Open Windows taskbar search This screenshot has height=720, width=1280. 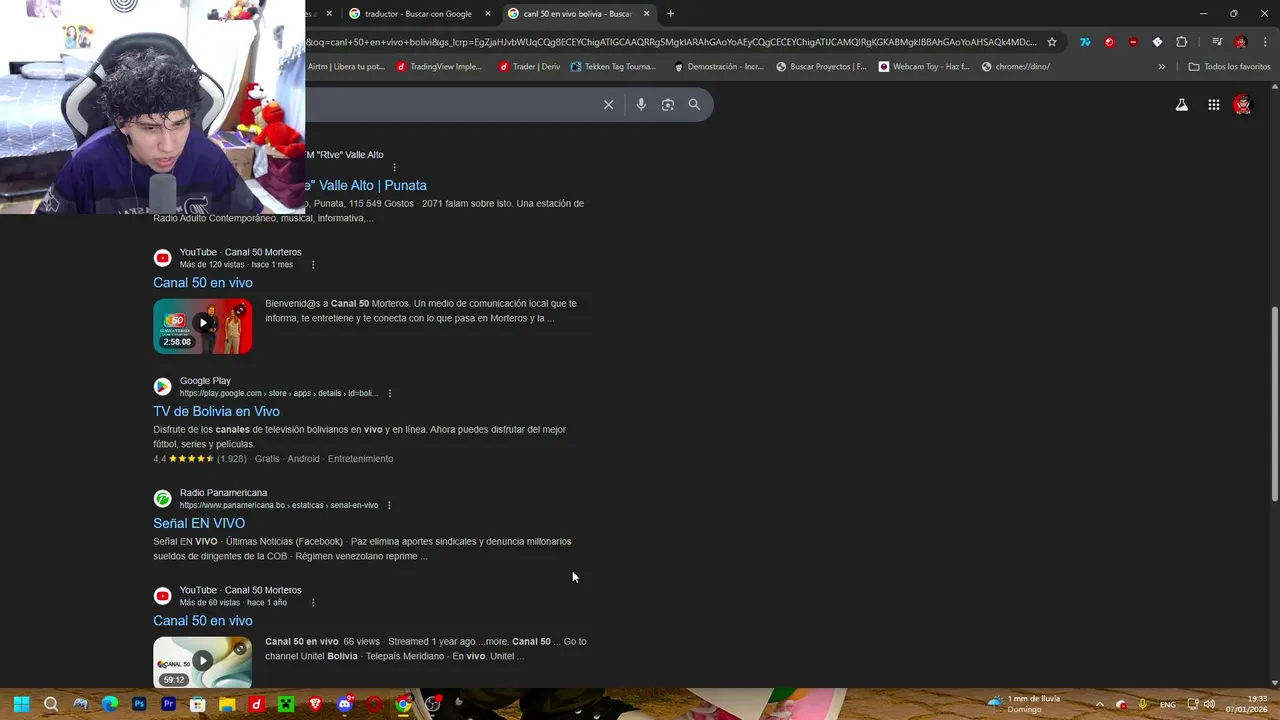coord(51,704)
